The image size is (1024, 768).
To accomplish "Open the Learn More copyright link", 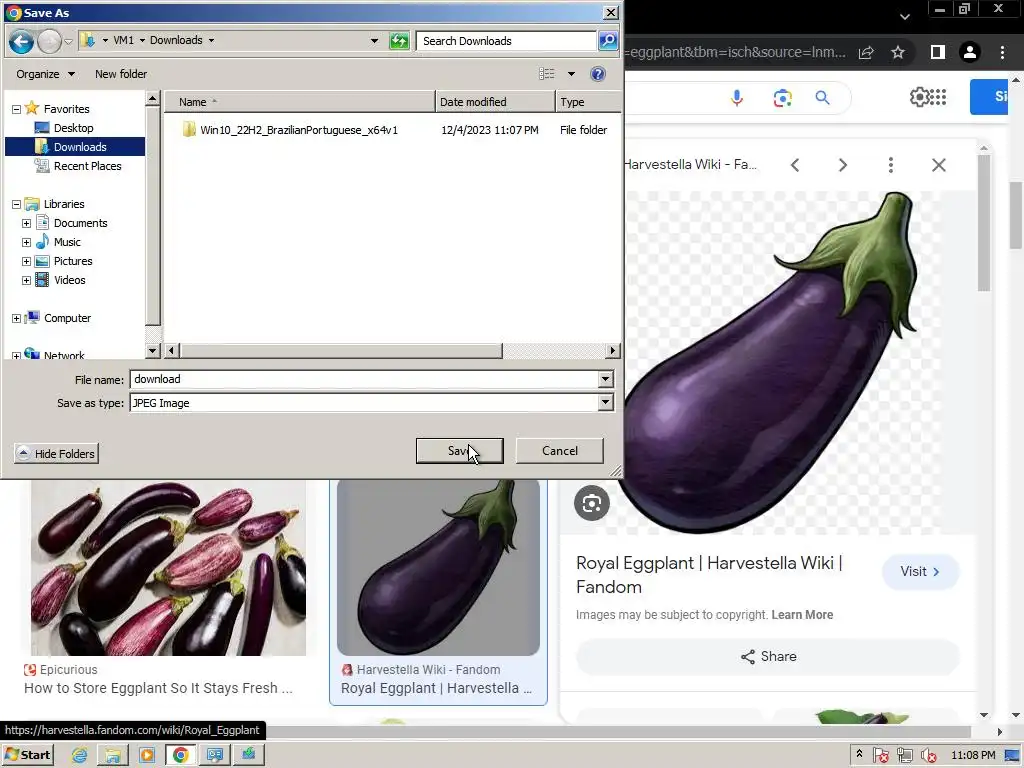I will [x=802, y=615].
